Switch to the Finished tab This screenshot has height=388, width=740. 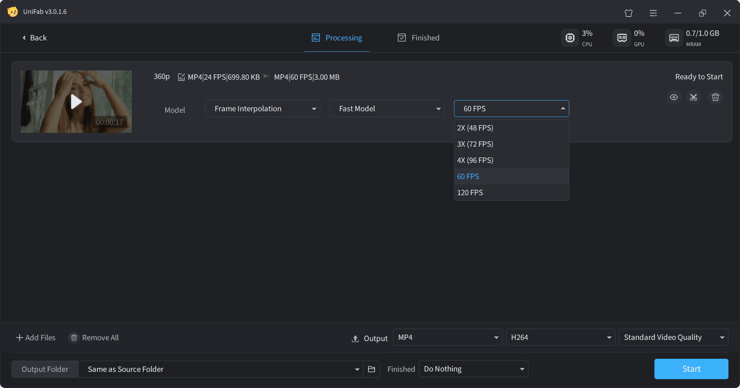pyautogui.click(x=418, y=38)
